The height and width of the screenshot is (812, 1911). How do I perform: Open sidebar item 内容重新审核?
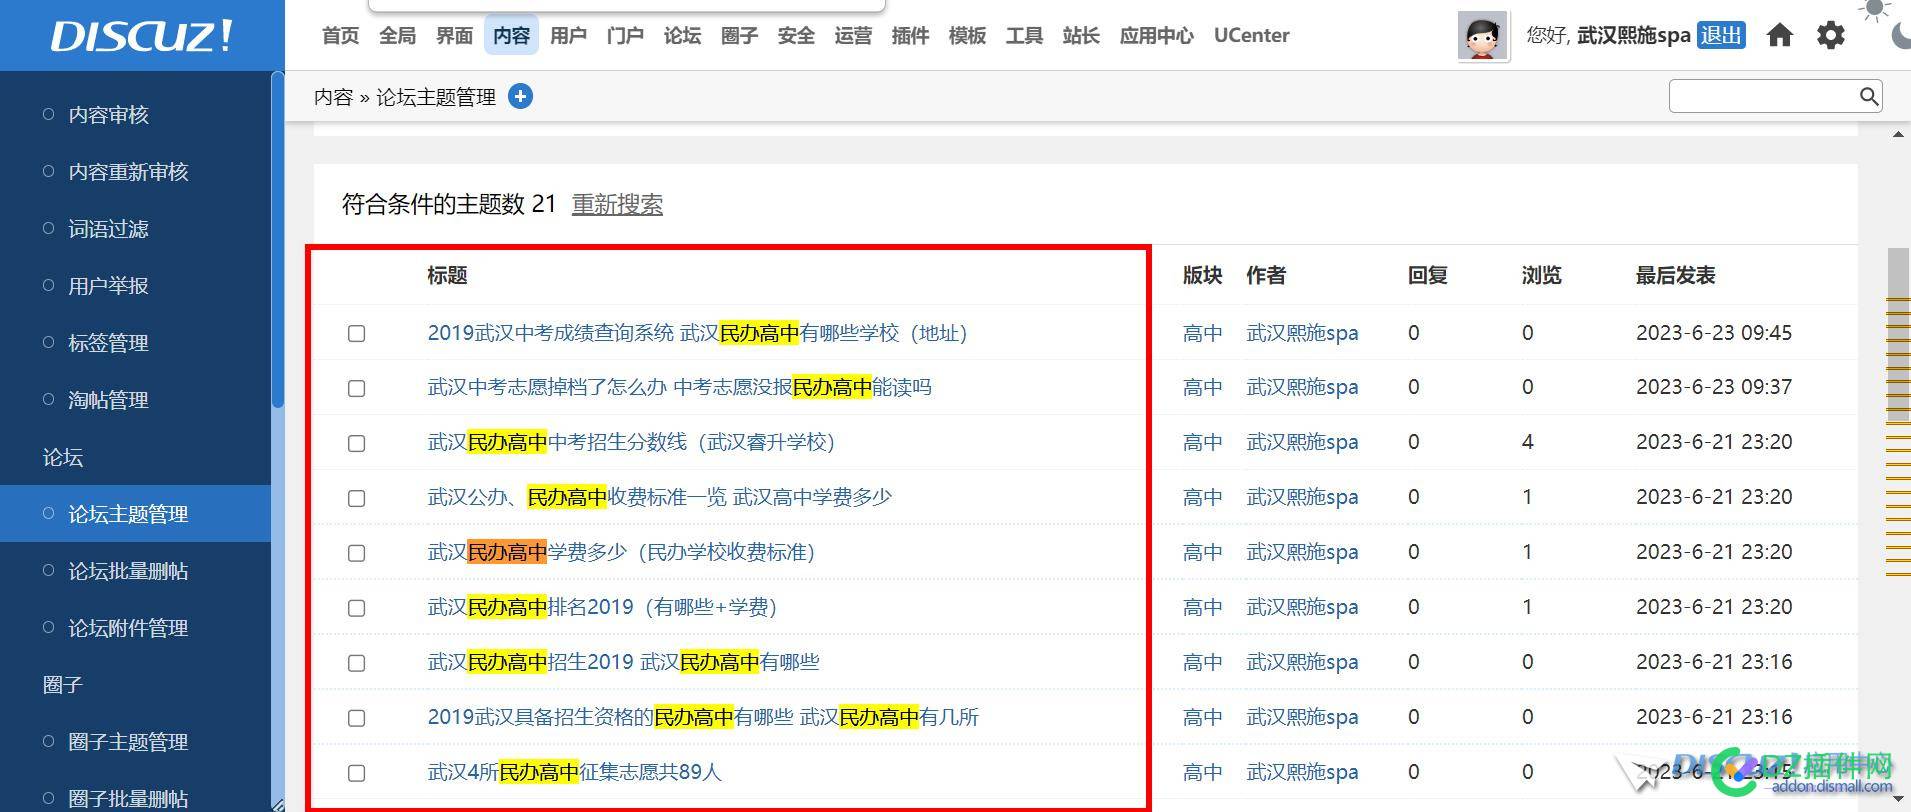128,172
